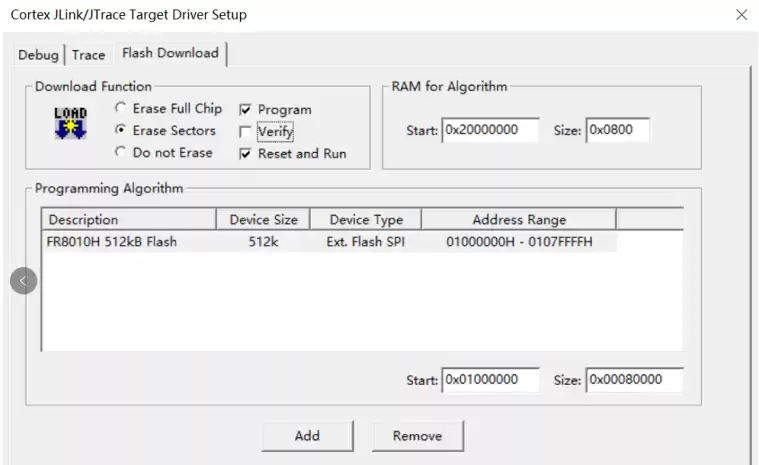Choose Do not Erase option
This screenshot has width=759, height=465.
(121, 153)
